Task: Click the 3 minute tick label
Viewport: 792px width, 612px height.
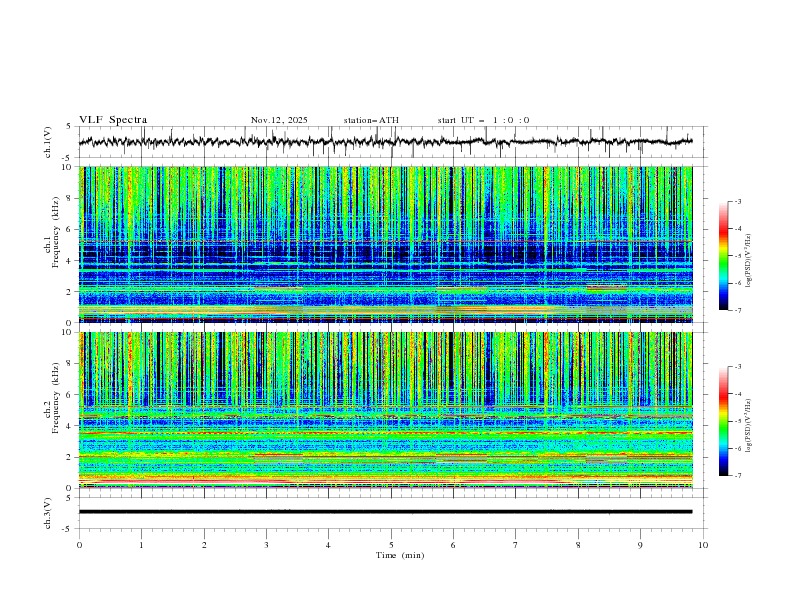Action: tap(266, 545)
